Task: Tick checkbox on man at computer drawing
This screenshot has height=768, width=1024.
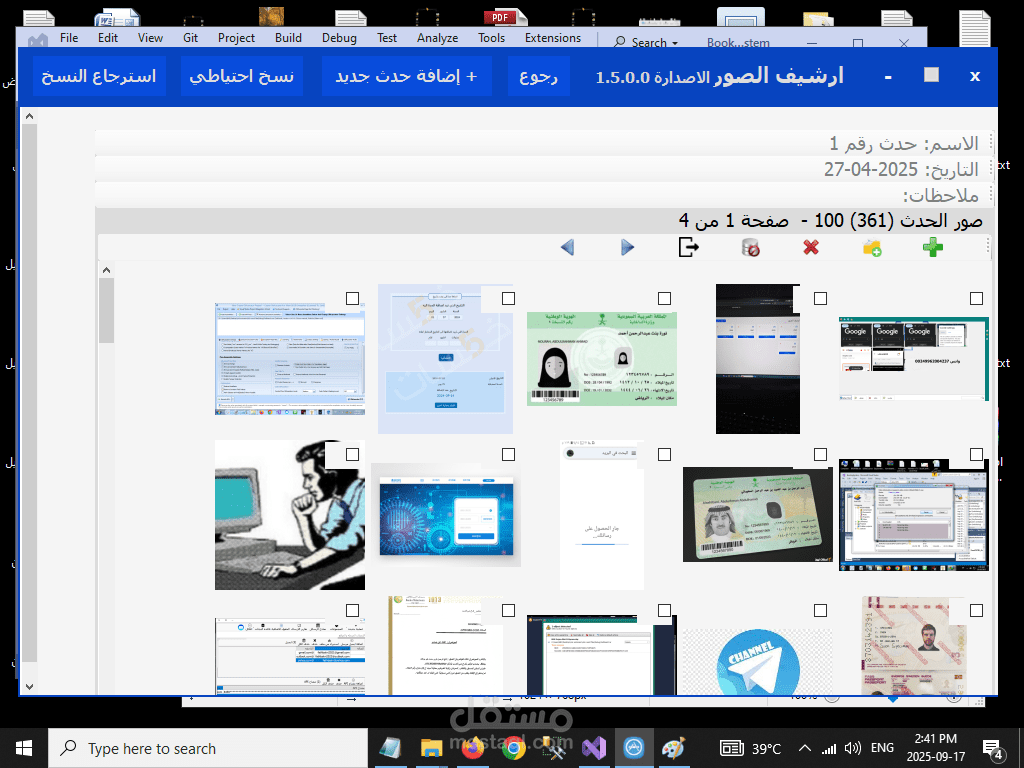Action: click(x=352, y=455)
